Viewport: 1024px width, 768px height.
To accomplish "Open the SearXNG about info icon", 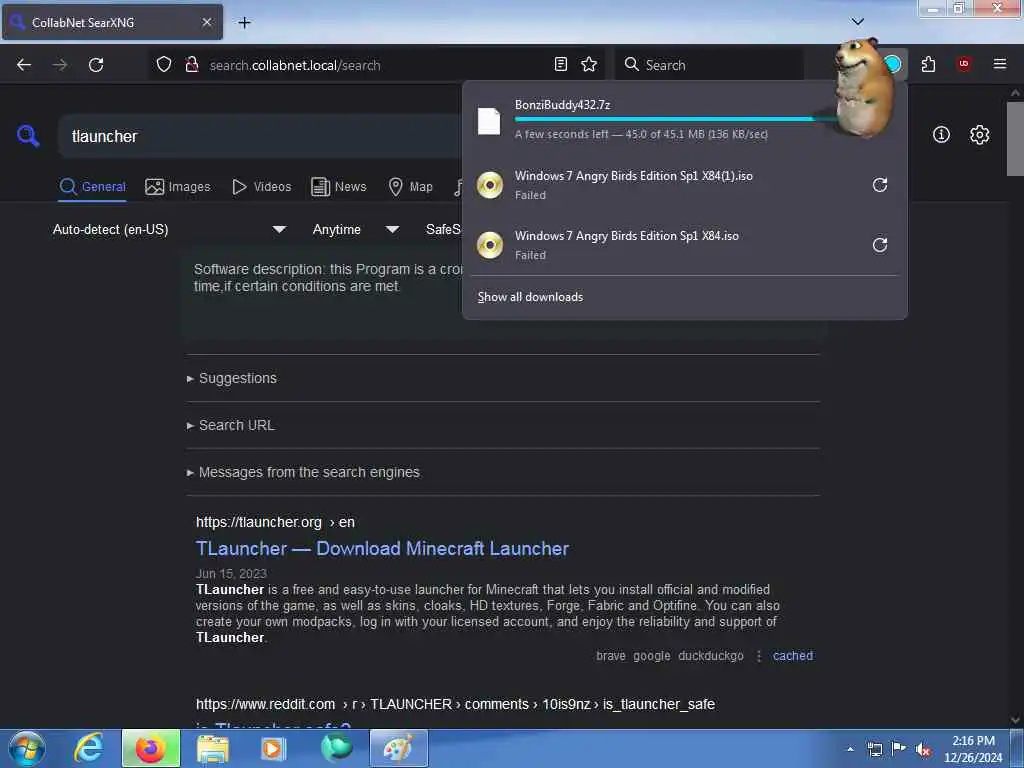I will point(941,135).
